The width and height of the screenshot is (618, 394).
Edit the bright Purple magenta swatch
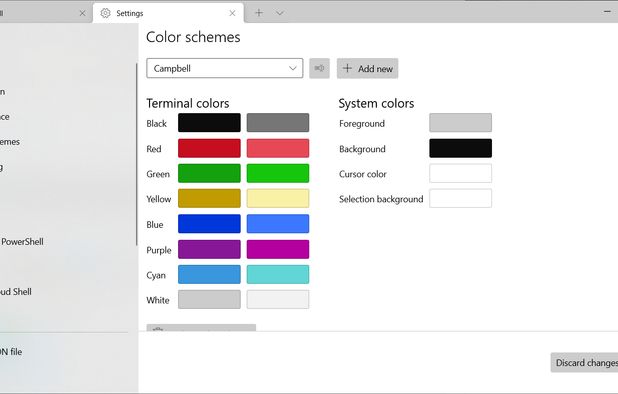point(278,249)
